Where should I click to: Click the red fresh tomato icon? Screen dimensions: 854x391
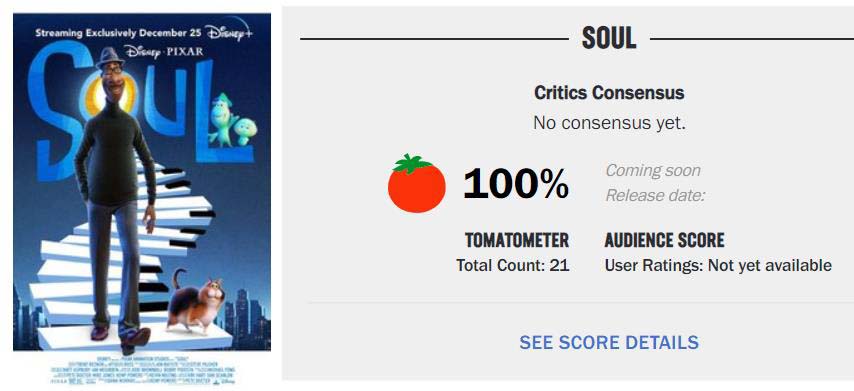pos(417,183)
